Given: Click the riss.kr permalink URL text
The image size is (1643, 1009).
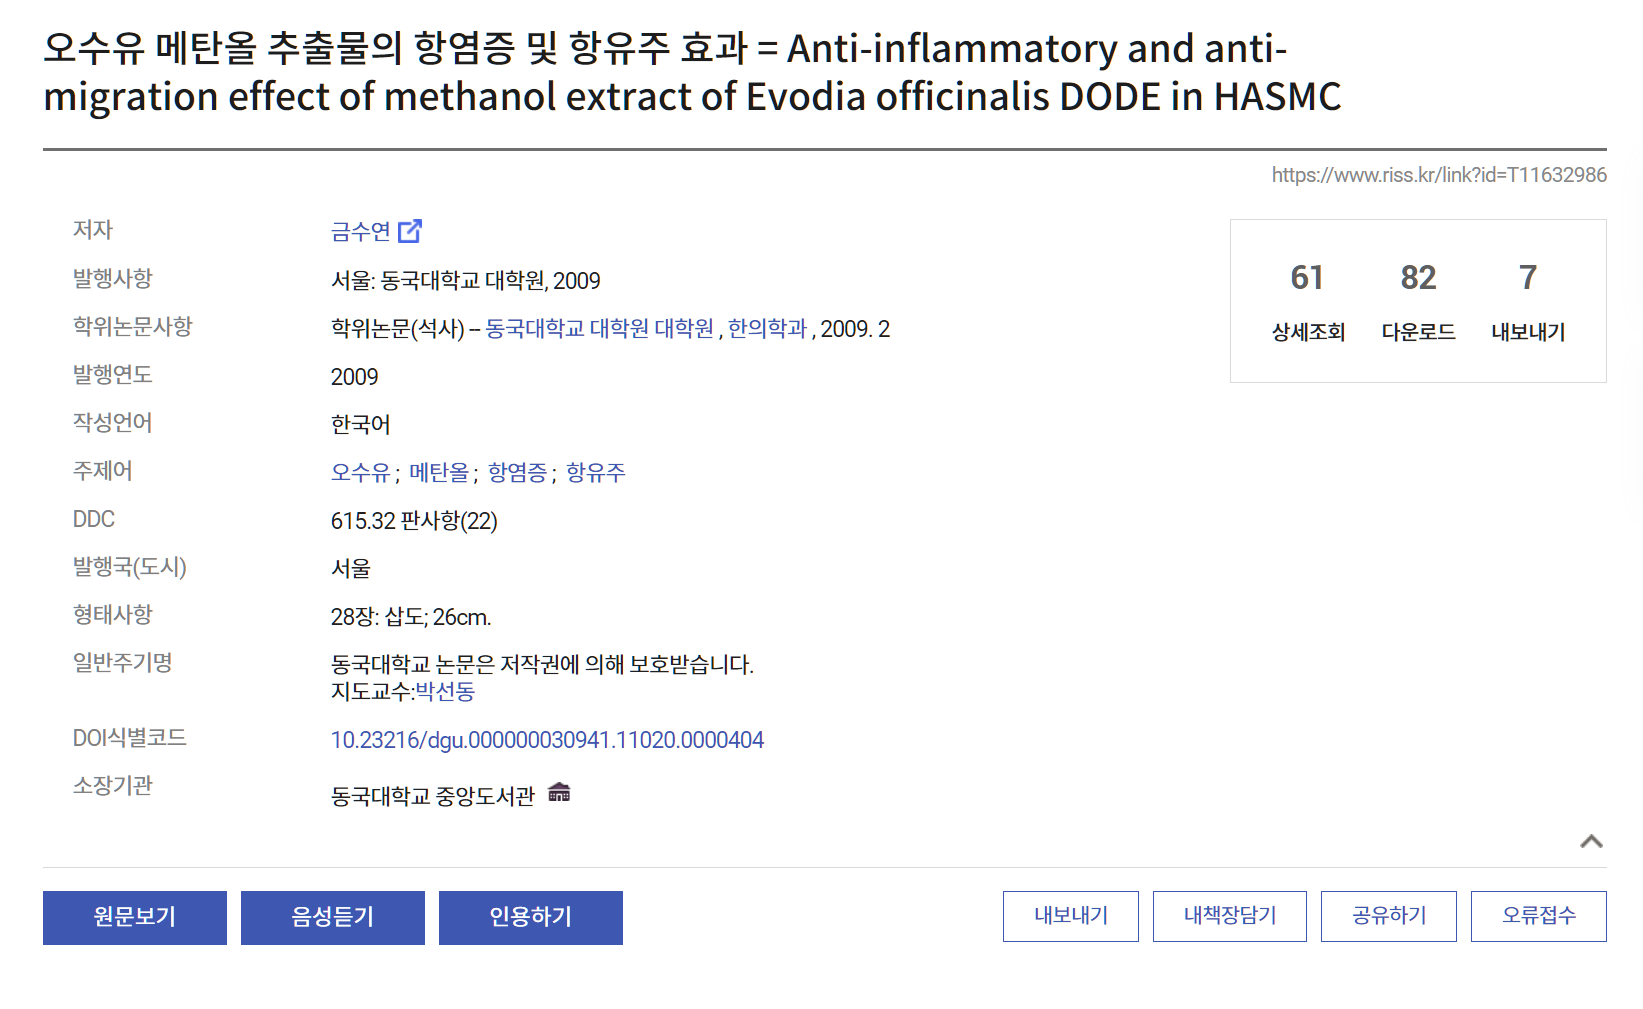Looking at the screenshot, I should tap(1439, 175).
